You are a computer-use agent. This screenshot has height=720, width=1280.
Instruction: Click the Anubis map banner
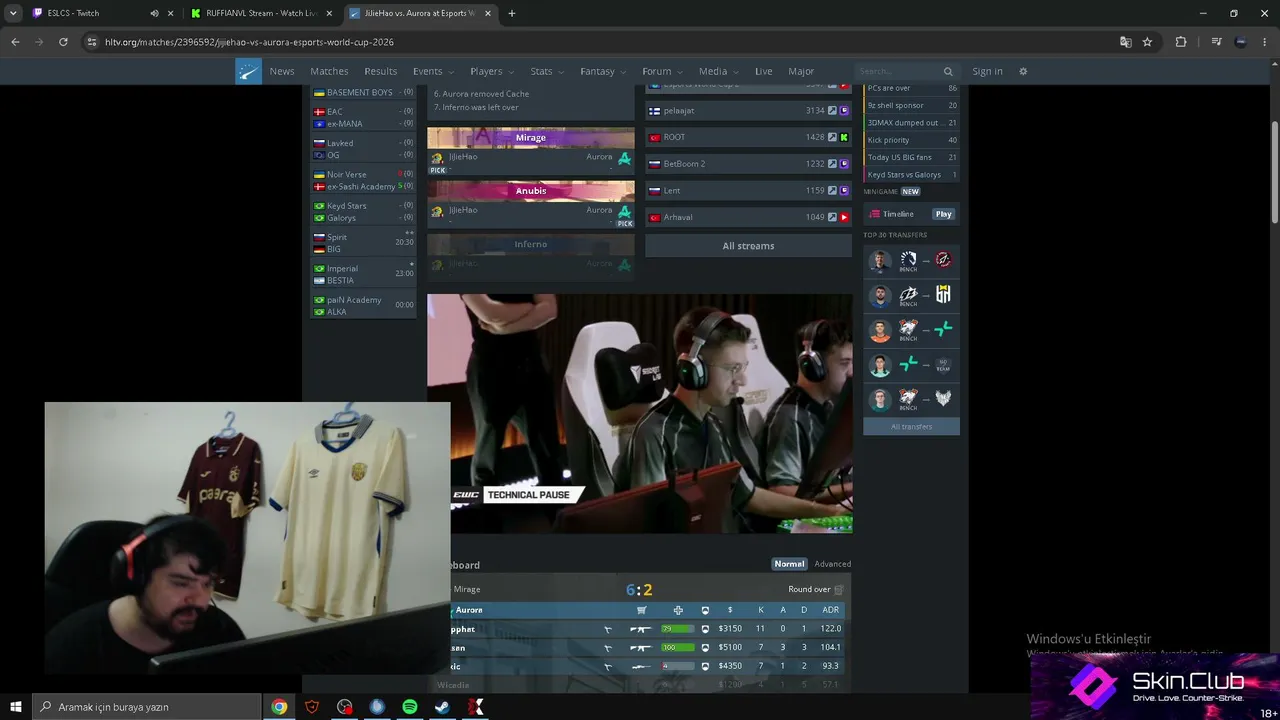(x=531, y=190)
